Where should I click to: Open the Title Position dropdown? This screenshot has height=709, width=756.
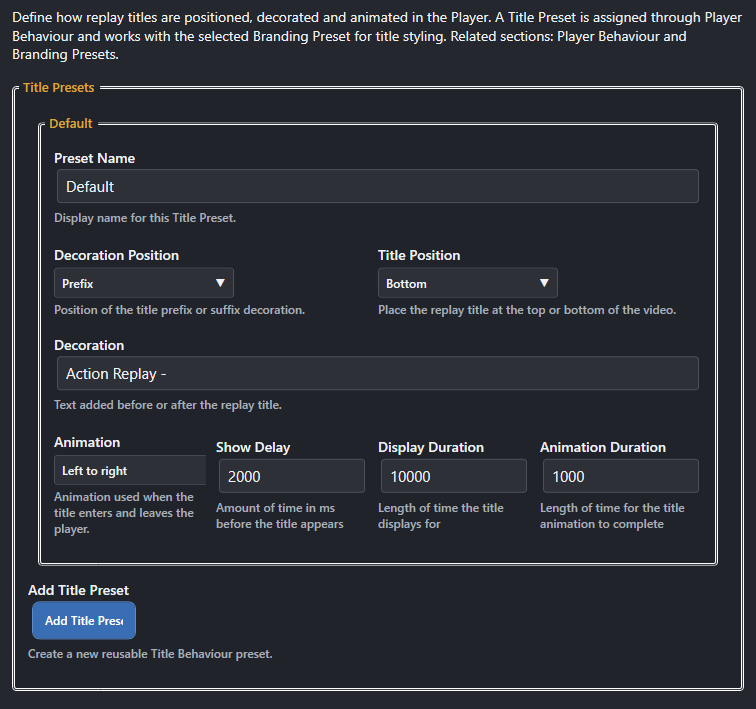click(x=468, y=283)
